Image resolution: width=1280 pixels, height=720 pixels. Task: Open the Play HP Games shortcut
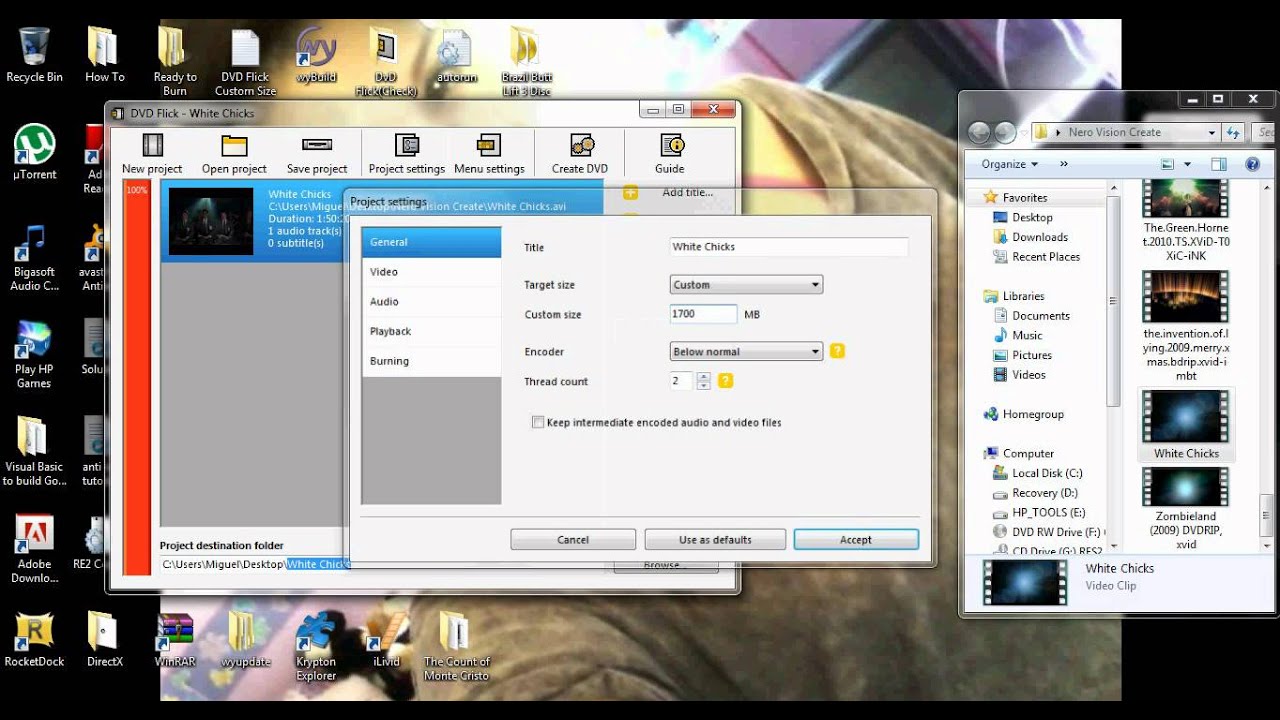pos(34,355)
